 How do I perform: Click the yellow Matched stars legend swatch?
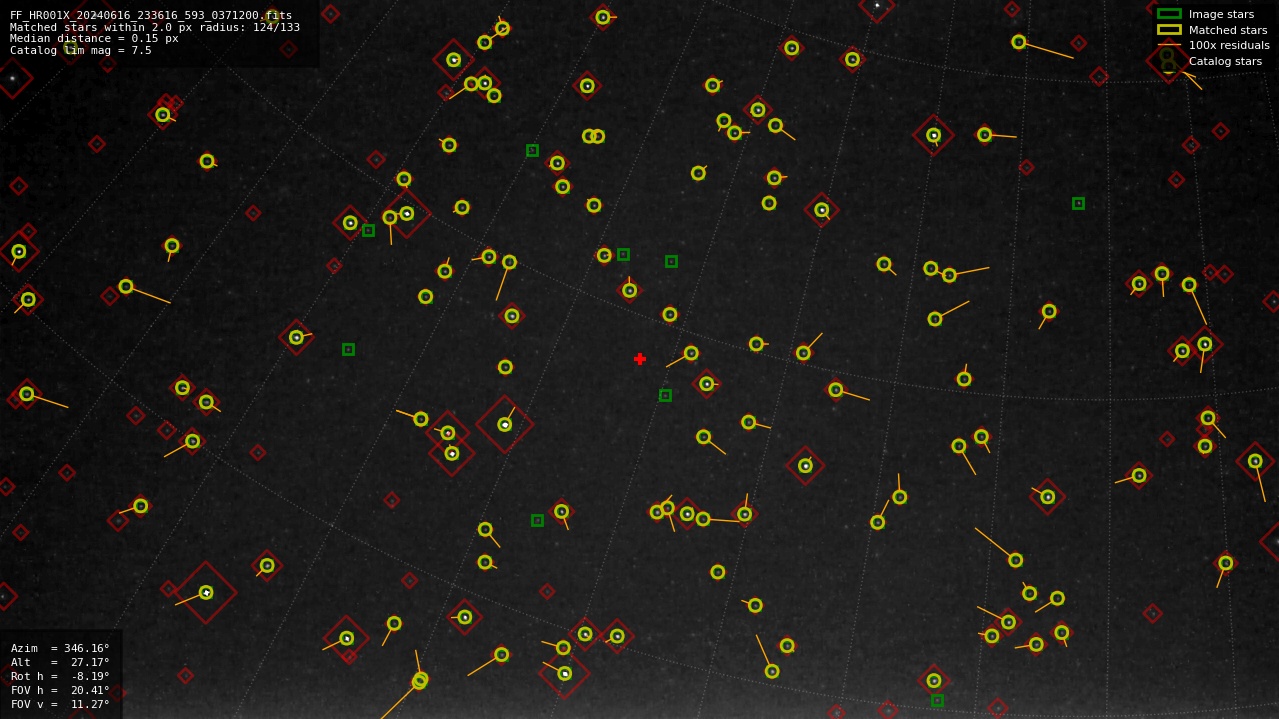pos(1169,30)
